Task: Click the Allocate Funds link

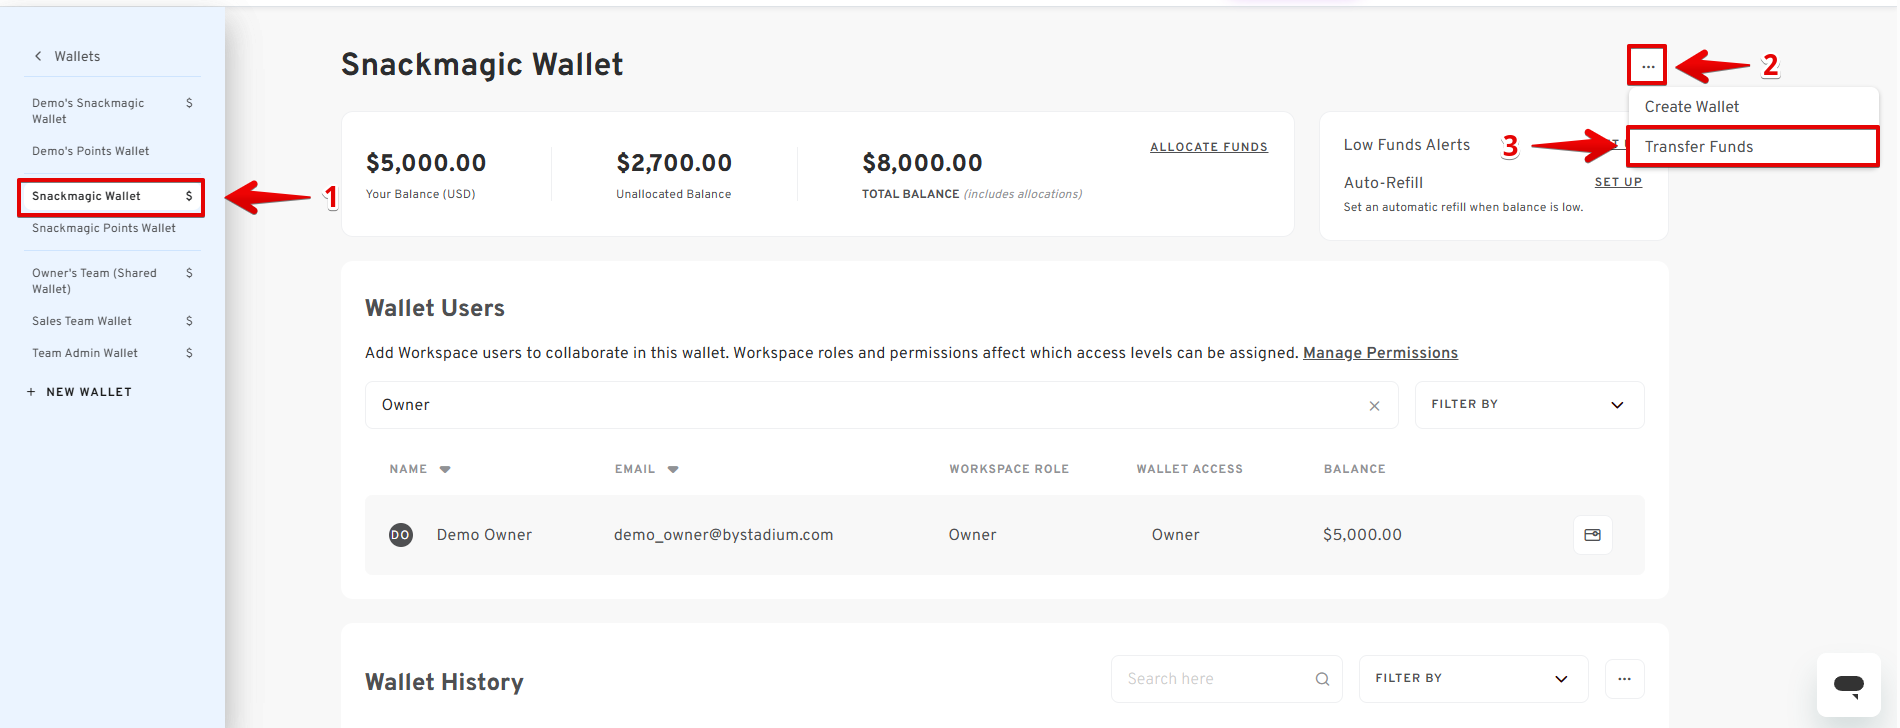Action: [x=1208, y=147]
